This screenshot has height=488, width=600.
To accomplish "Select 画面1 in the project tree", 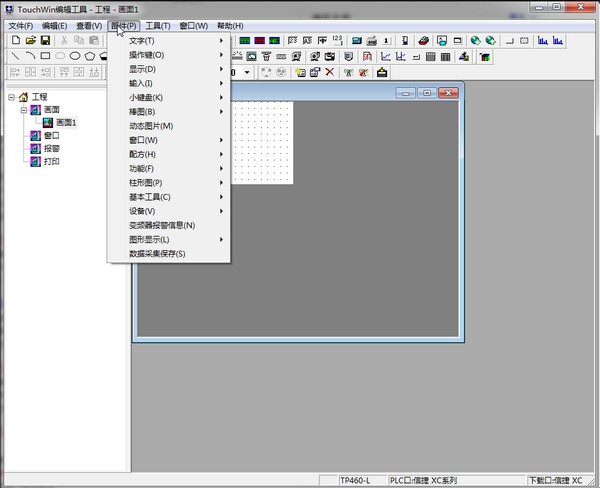I will coord(65,123).
